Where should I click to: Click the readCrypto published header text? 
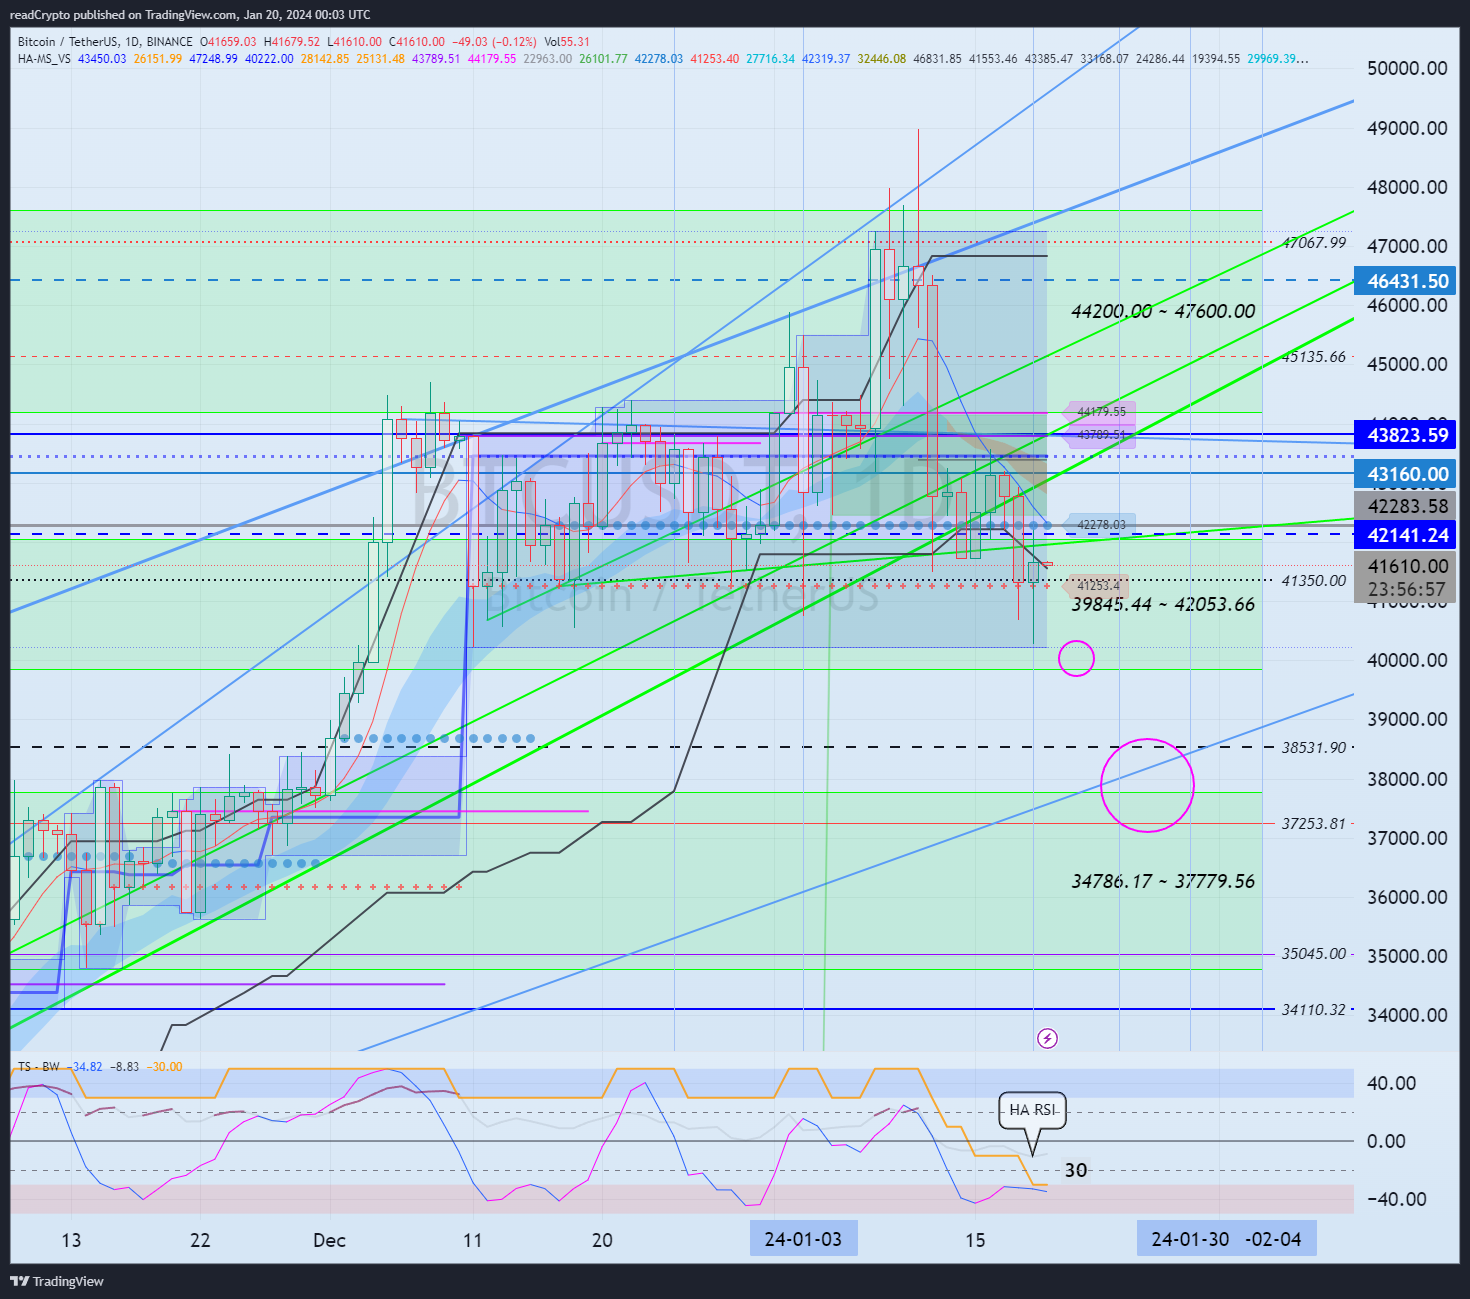[x=190, y=15]
